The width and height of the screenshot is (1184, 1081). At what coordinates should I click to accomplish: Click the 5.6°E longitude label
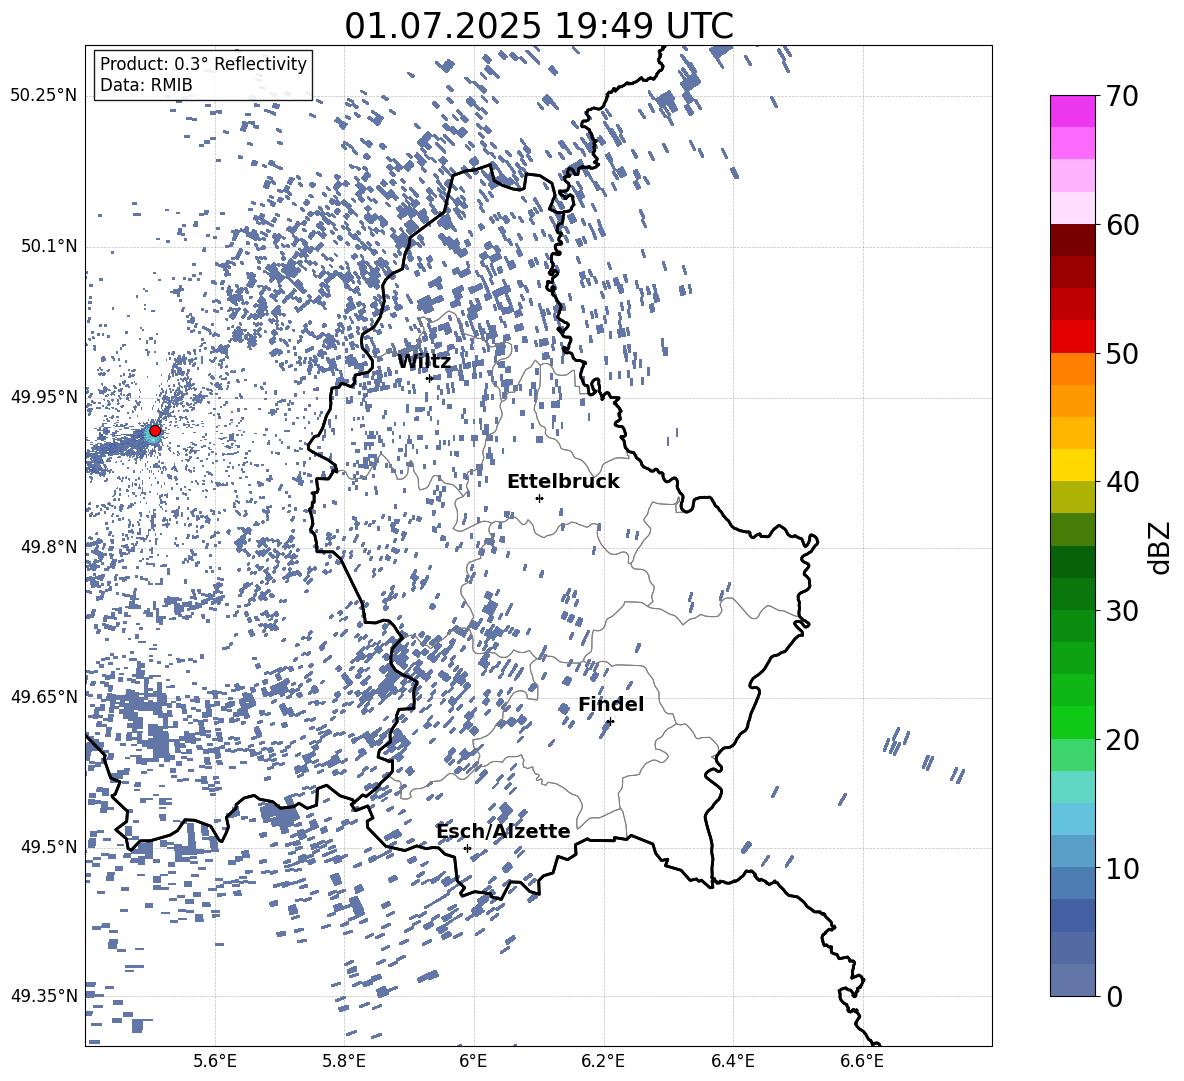[x=215, y=1062]
